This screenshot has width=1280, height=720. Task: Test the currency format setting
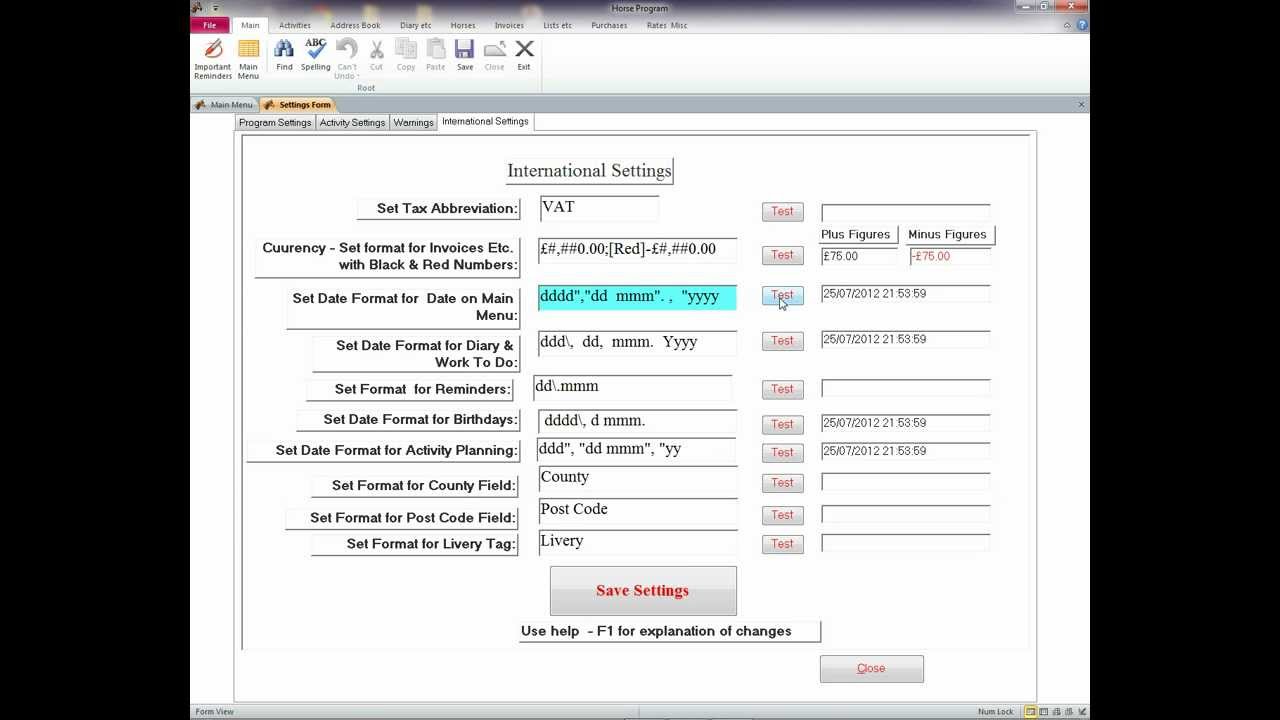(782, 255)
